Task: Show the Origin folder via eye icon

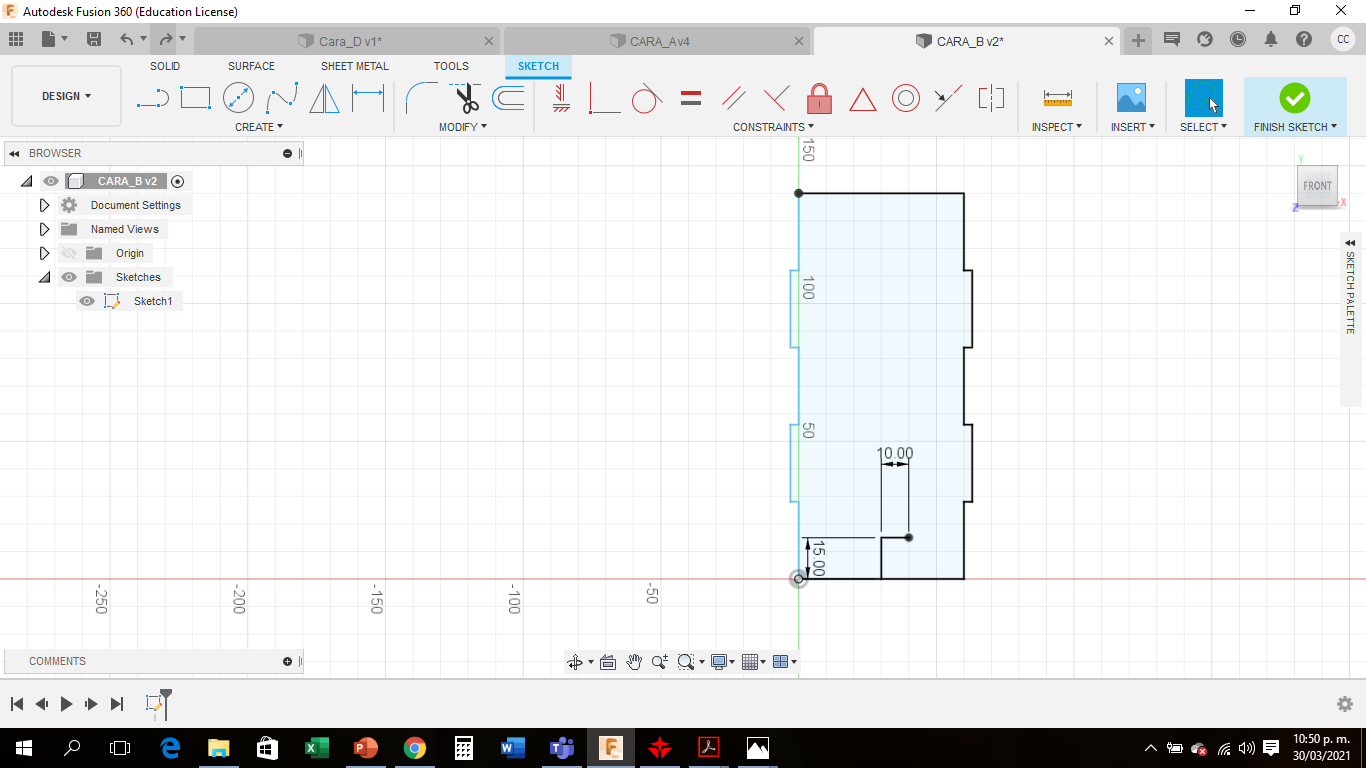Action: [x=69, y=253]
